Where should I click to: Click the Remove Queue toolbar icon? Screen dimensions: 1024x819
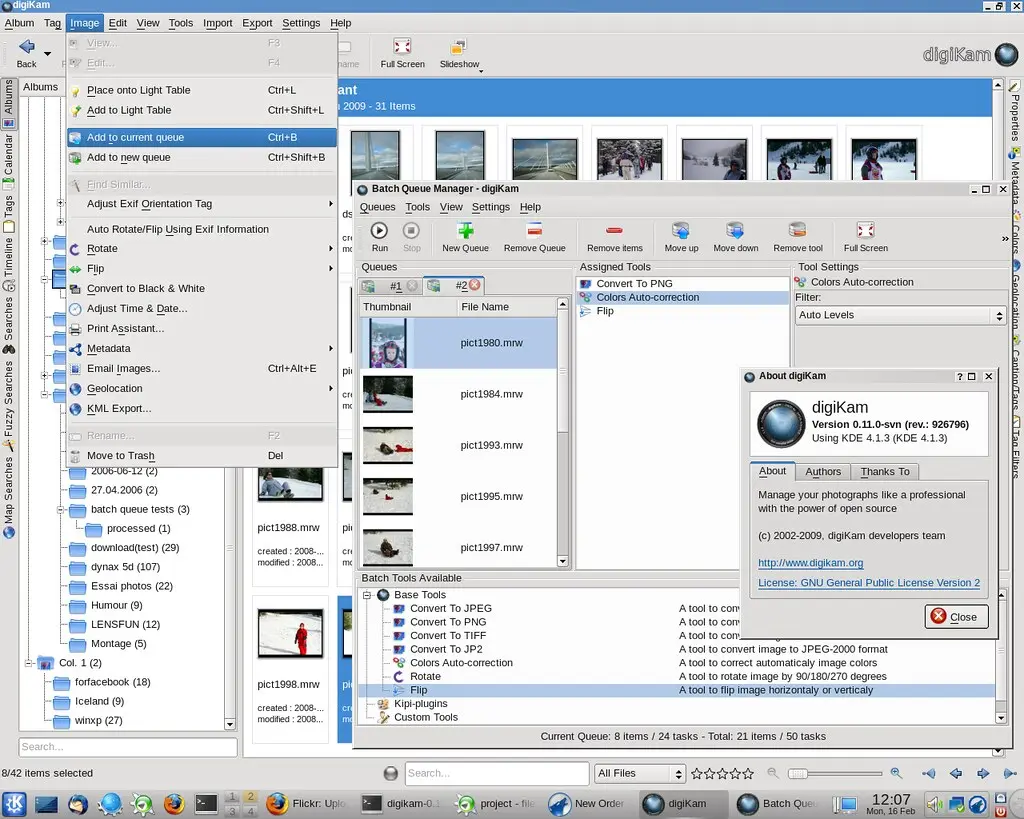click(x=534, y=231)
